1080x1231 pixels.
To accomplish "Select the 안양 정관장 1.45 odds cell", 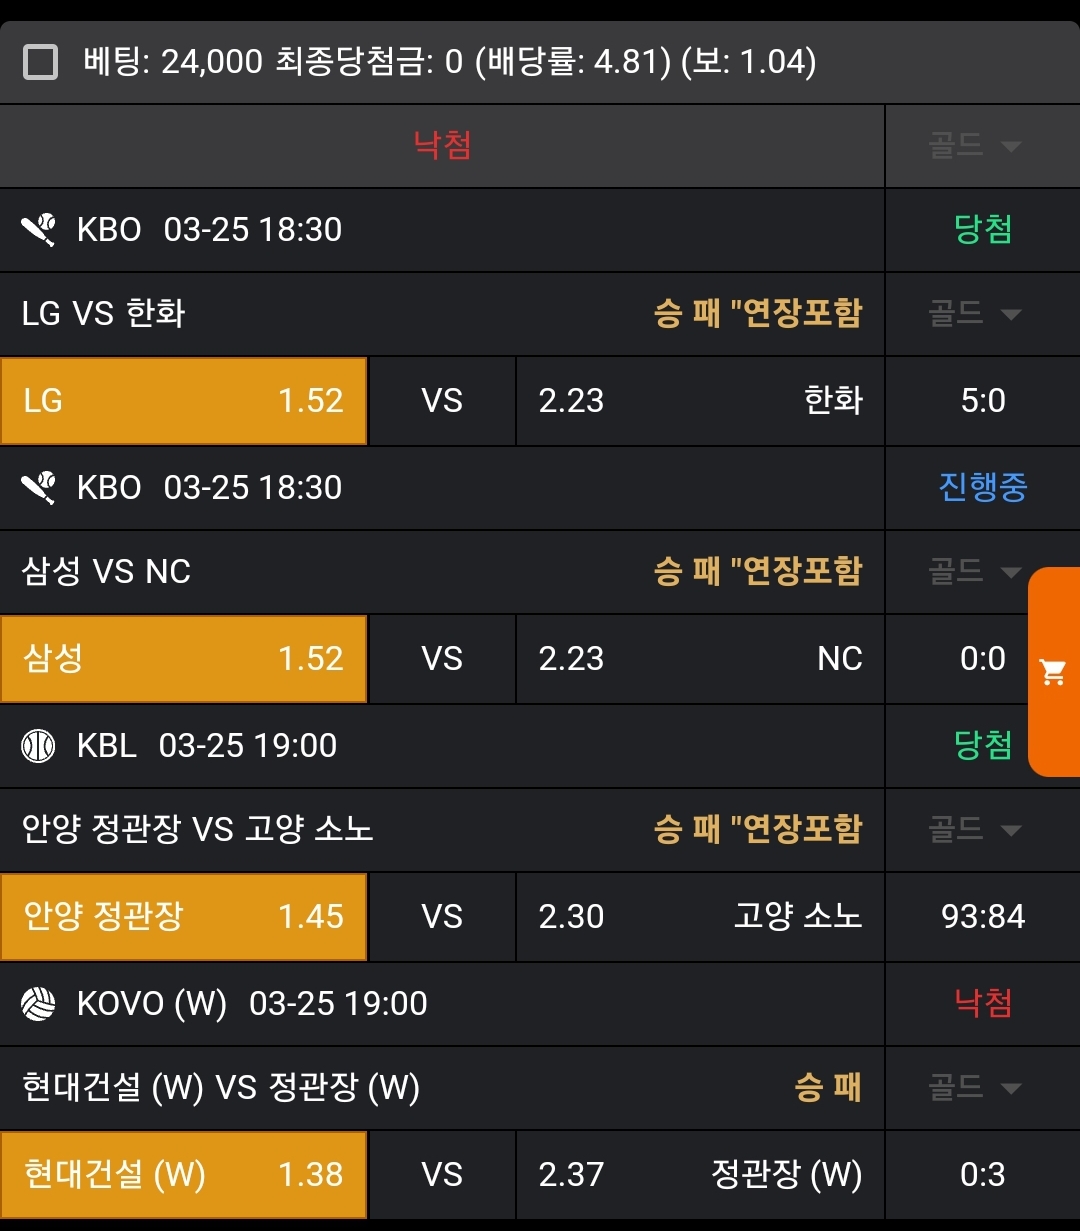I will [184, 917].
